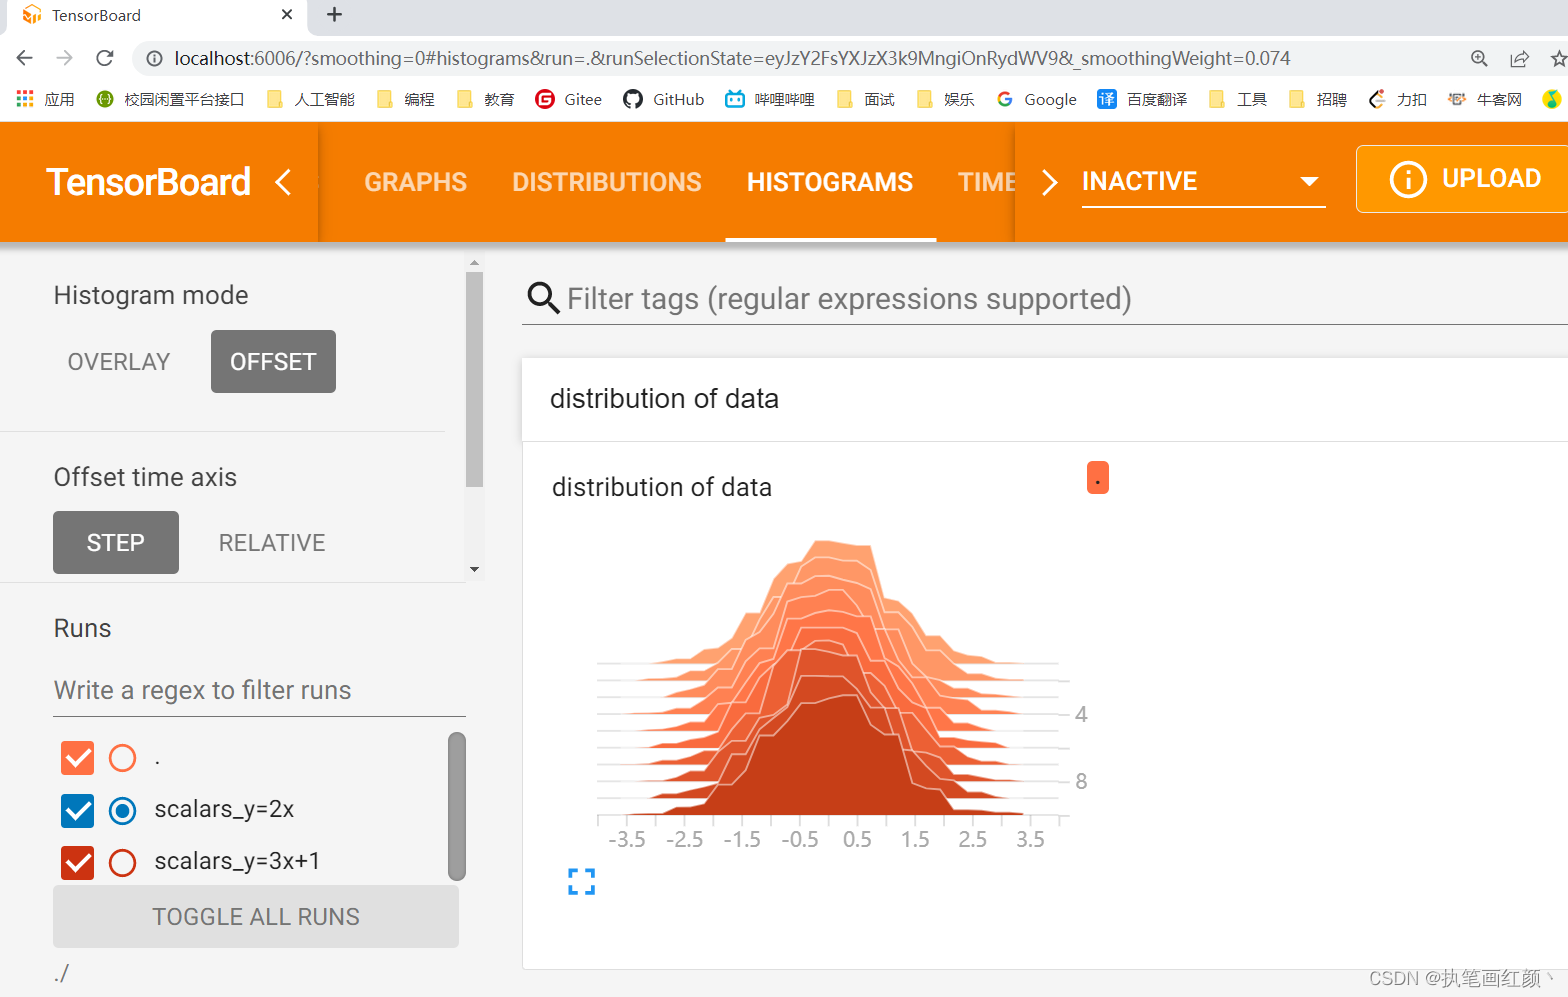Click the sidebar options scrollbar thumb
This screenshot has width=1568, height=997.
[474, 379]
